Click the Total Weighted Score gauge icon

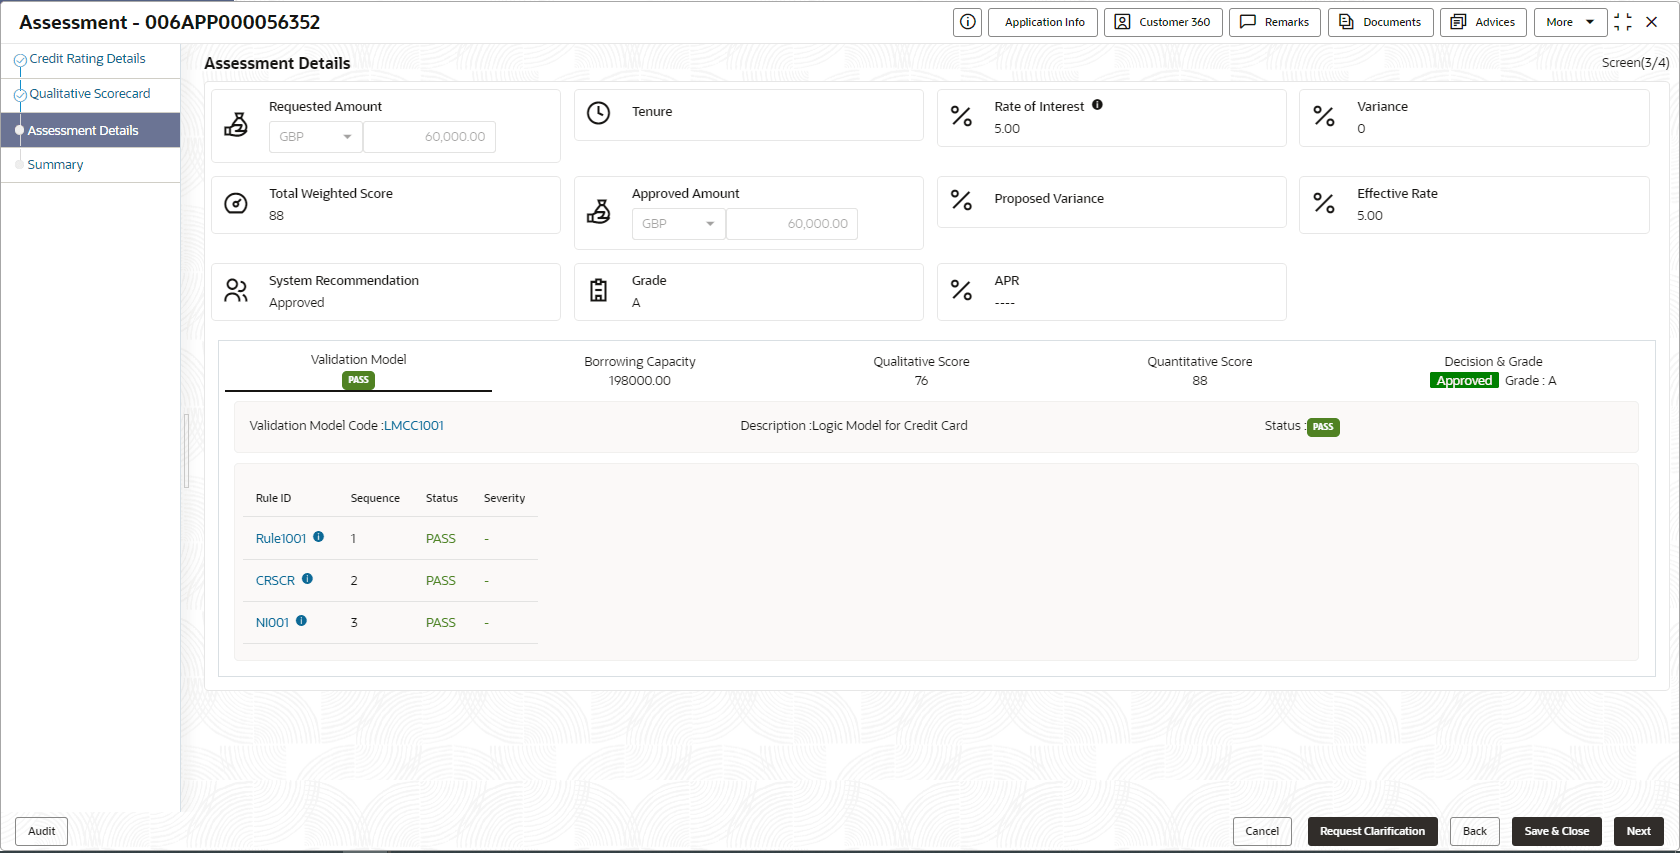pyautogui.click(x=236, y=204)
